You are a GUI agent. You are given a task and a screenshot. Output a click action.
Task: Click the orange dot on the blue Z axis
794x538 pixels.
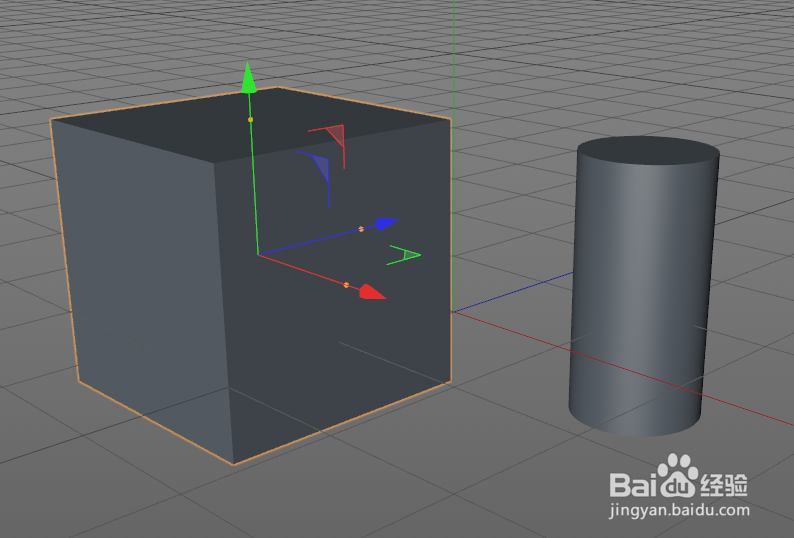[361, 229]
